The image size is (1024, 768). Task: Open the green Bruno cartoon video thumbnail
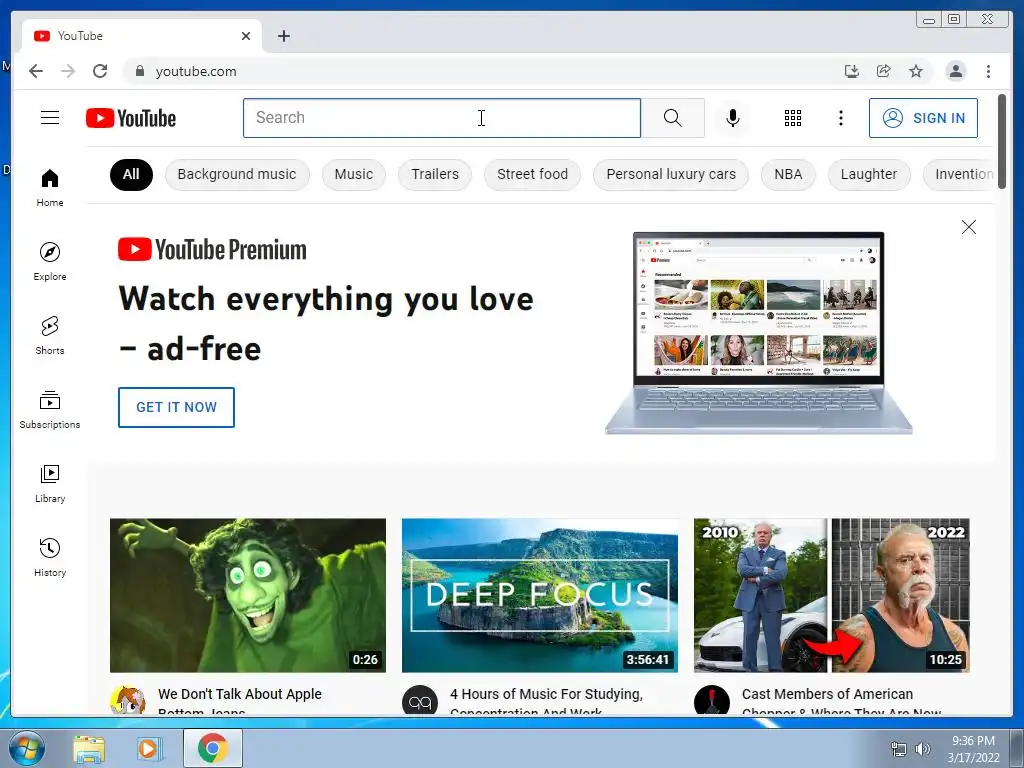248,595
